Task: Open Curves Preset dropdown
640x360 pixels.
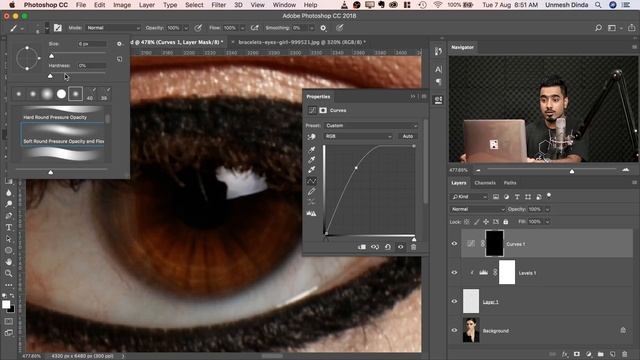Action: pyautogui.click(x=371, y=126)
